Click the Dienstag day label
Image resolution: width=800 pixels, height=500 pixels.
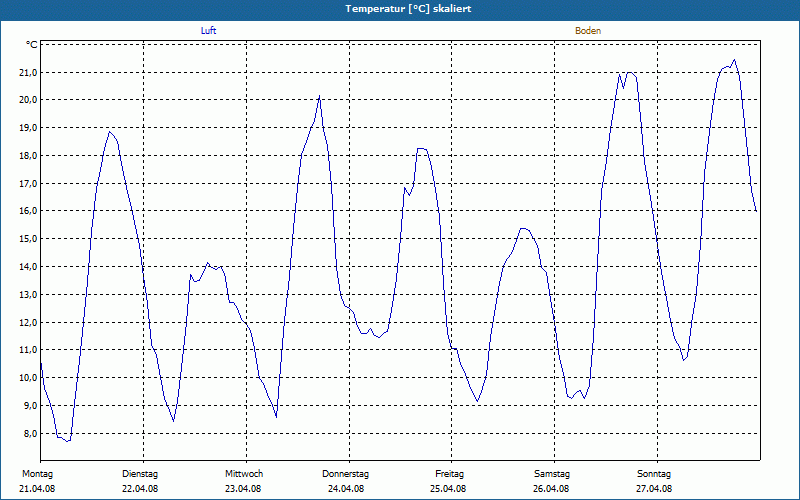140,474
